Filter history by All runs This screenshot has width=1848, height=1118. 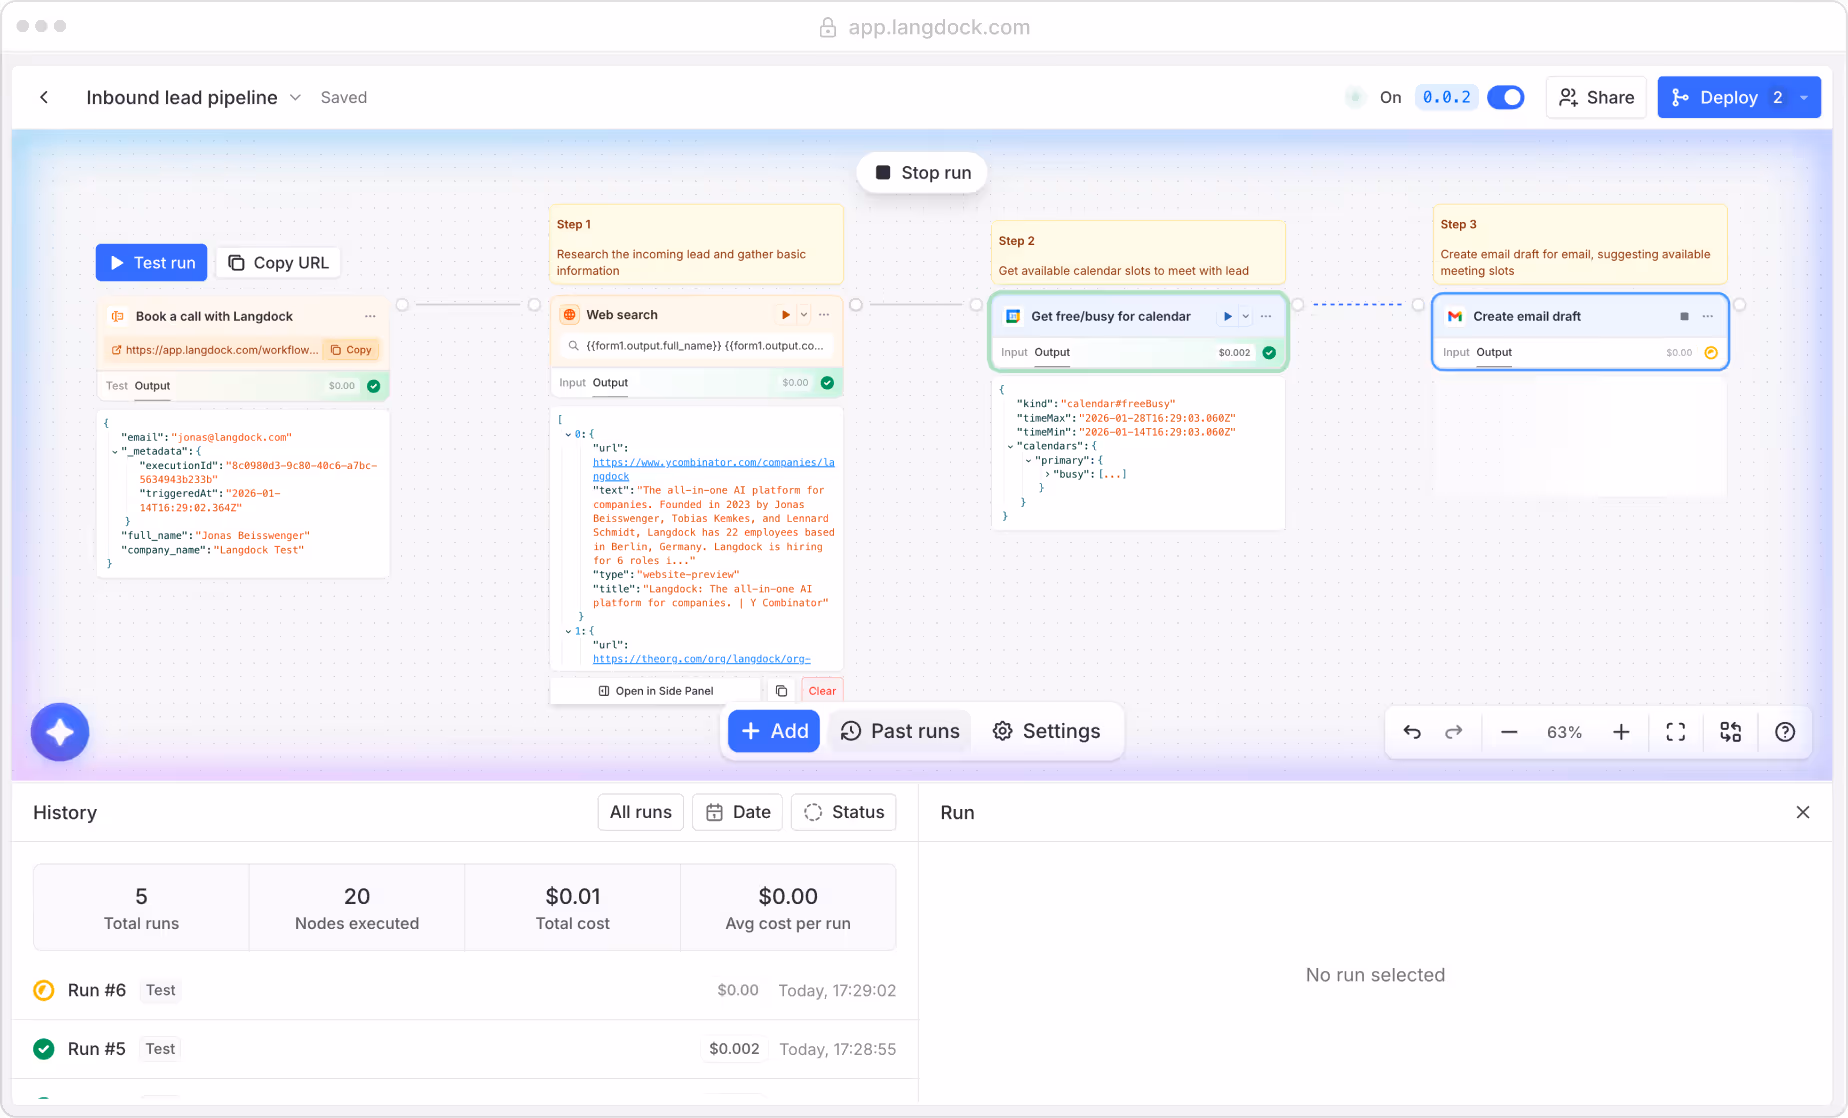pyautogui.click(x=641, y=812)
